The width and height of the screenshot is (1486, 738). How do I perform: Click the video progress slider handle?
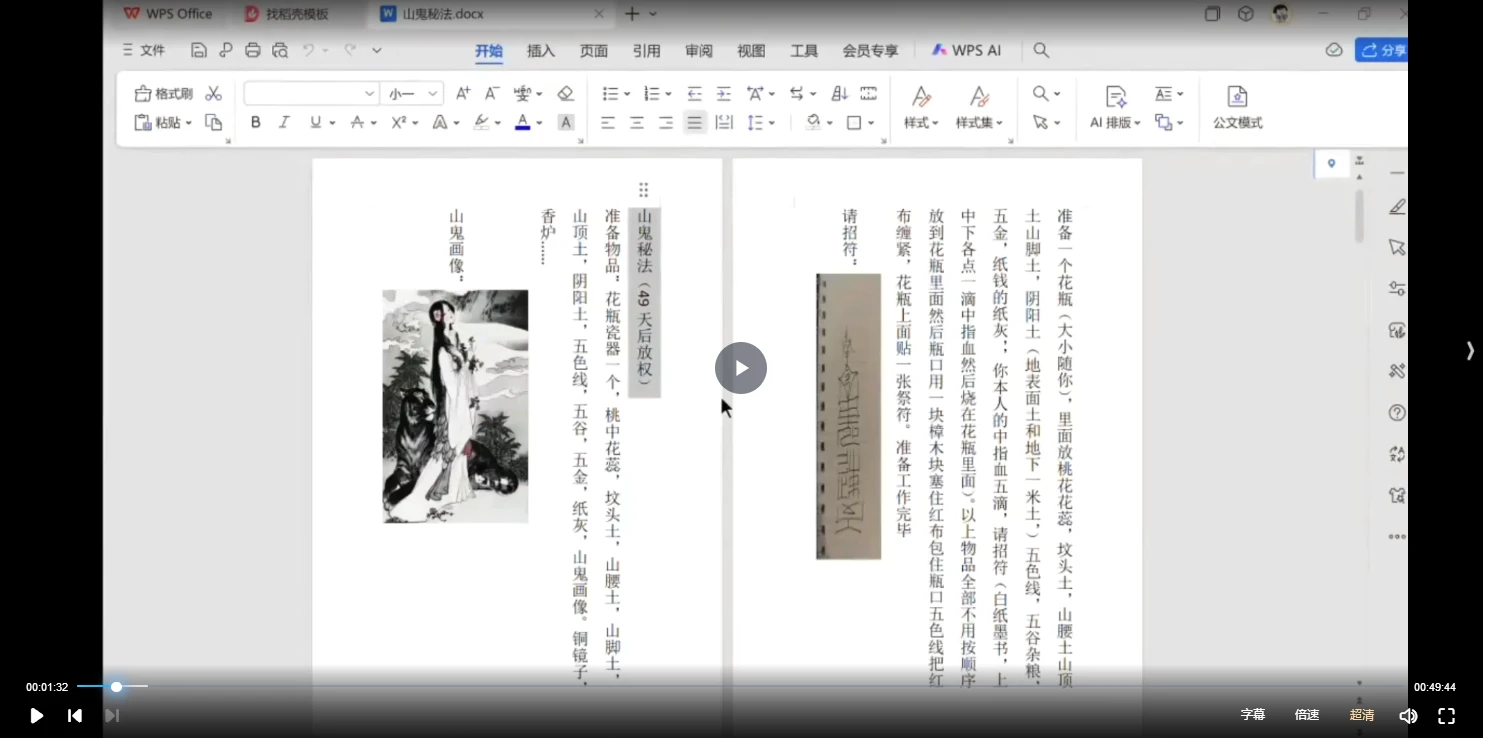pyautogui.click(x=116, y=687)
